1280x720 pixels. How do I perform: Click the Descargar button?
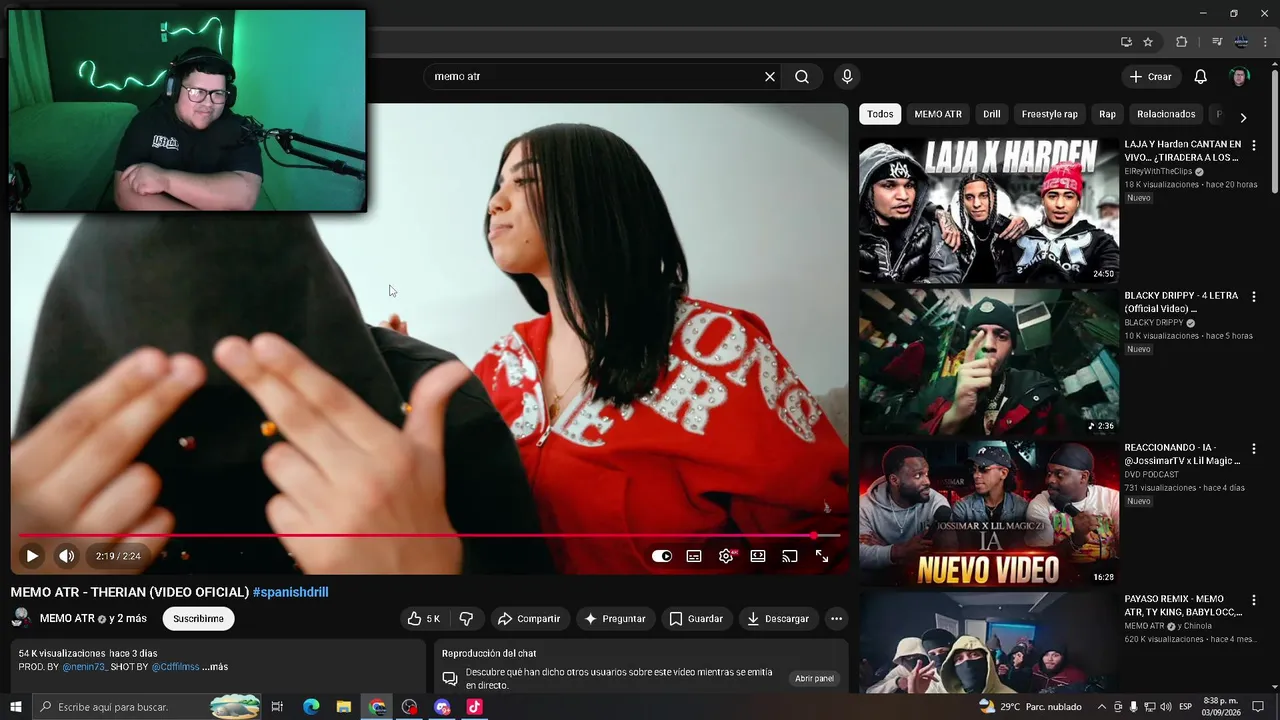778,619
